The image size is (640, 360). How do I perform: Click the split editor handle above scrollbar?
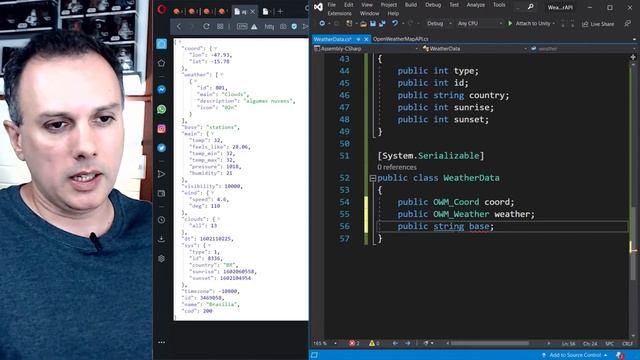point(633,57)
